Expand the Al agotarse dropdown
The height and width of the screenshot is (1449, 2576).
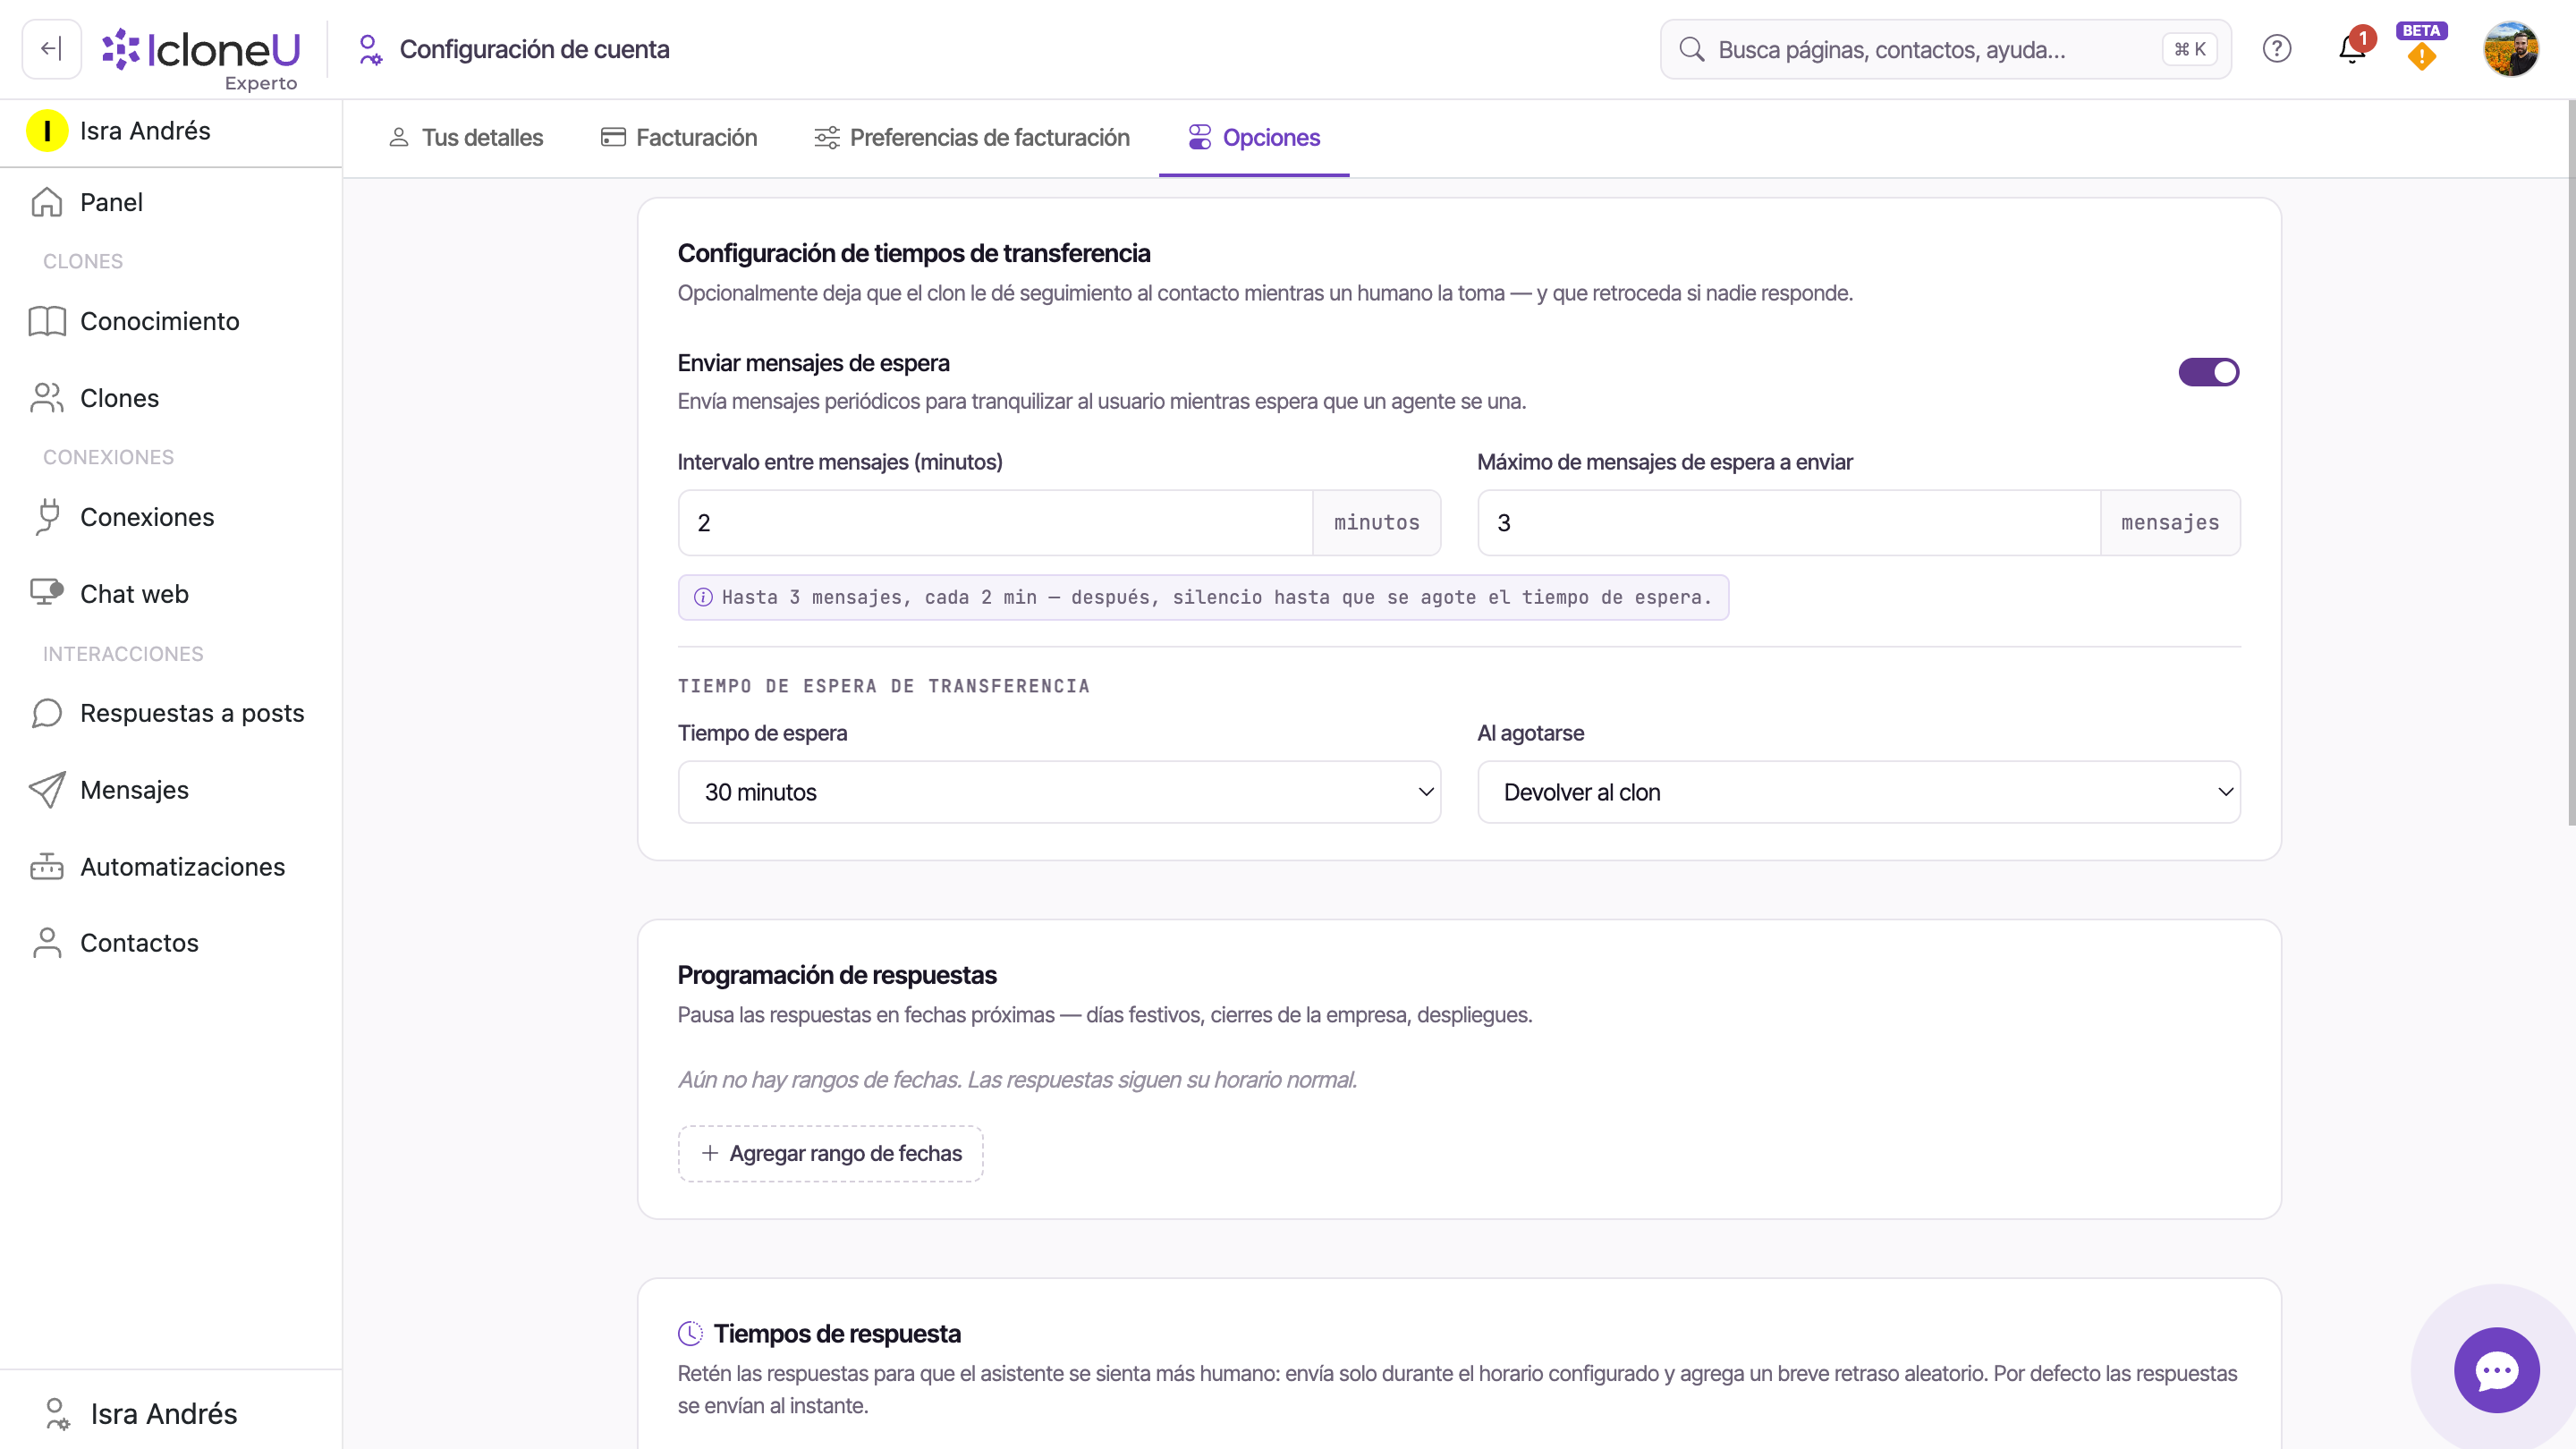click(1858, 792)
